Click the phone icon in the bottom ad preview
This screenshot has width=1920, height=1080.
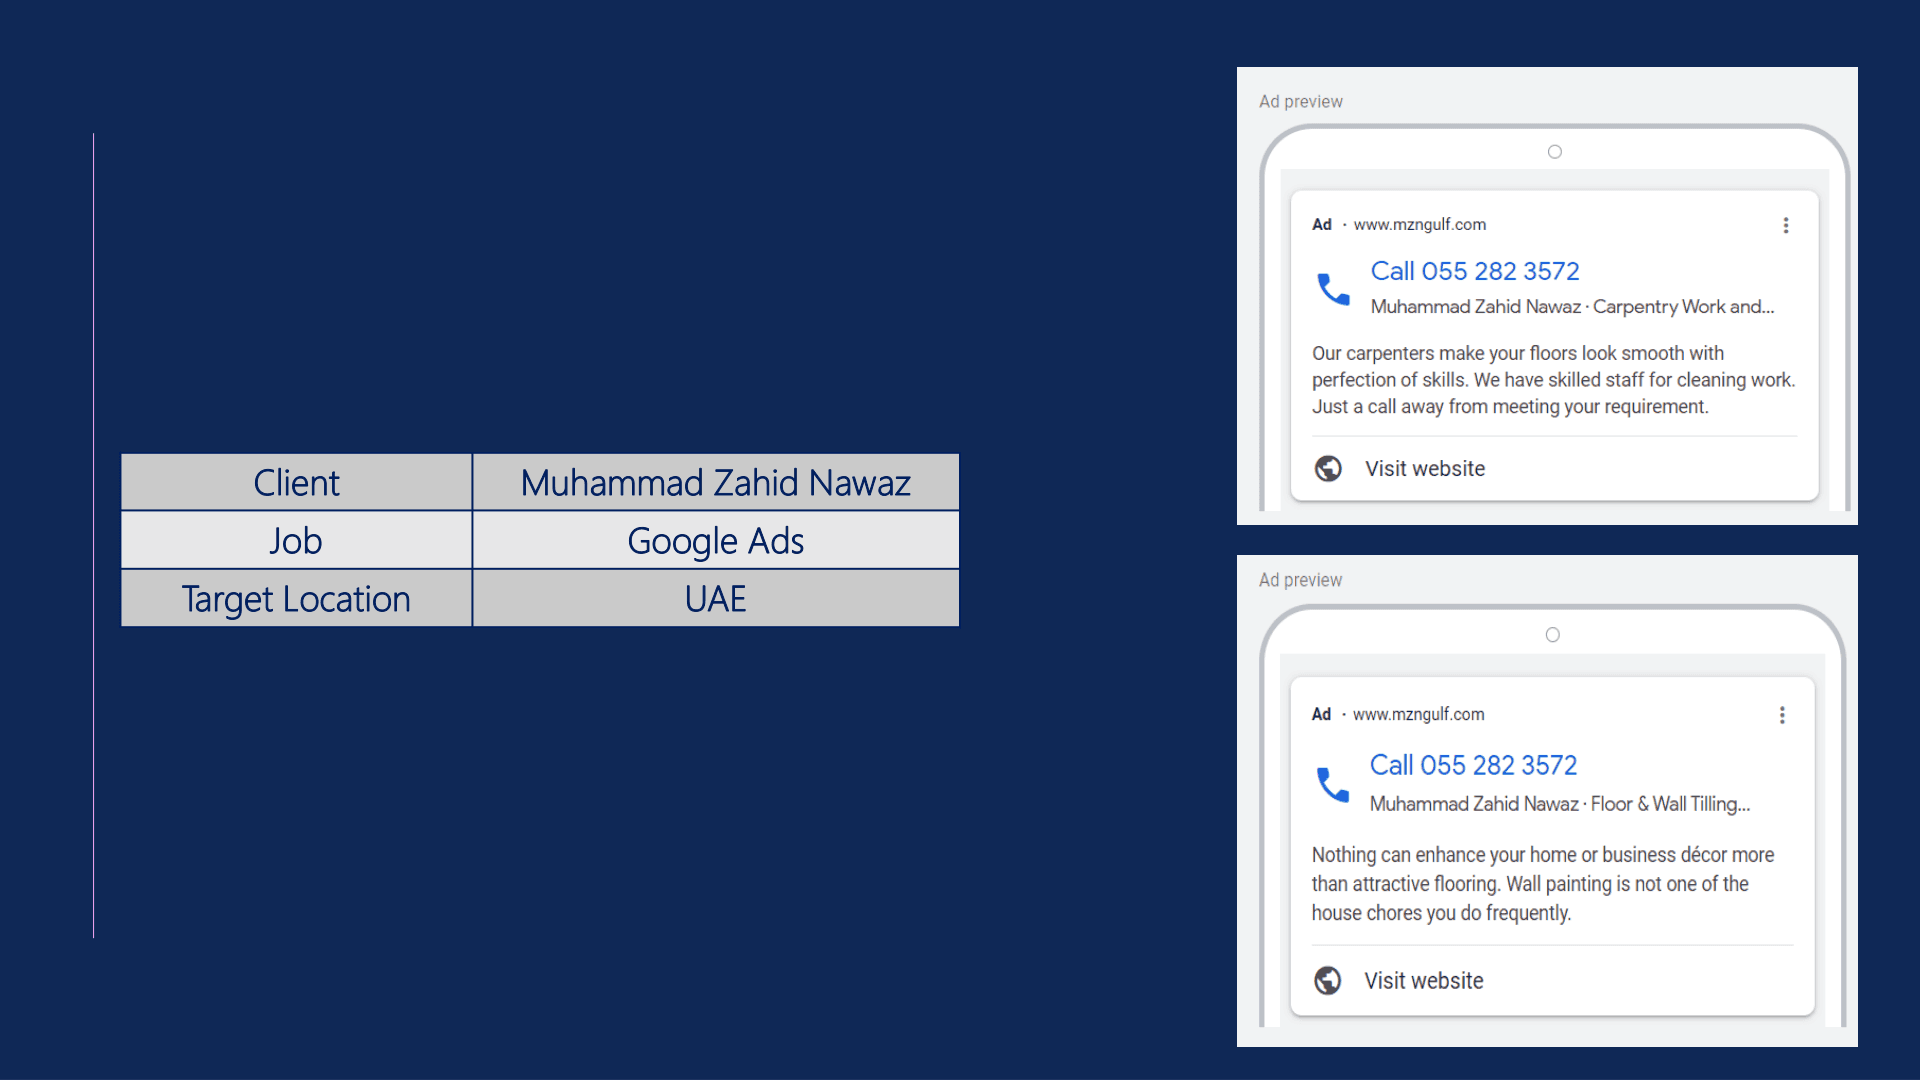[1331, 785]
